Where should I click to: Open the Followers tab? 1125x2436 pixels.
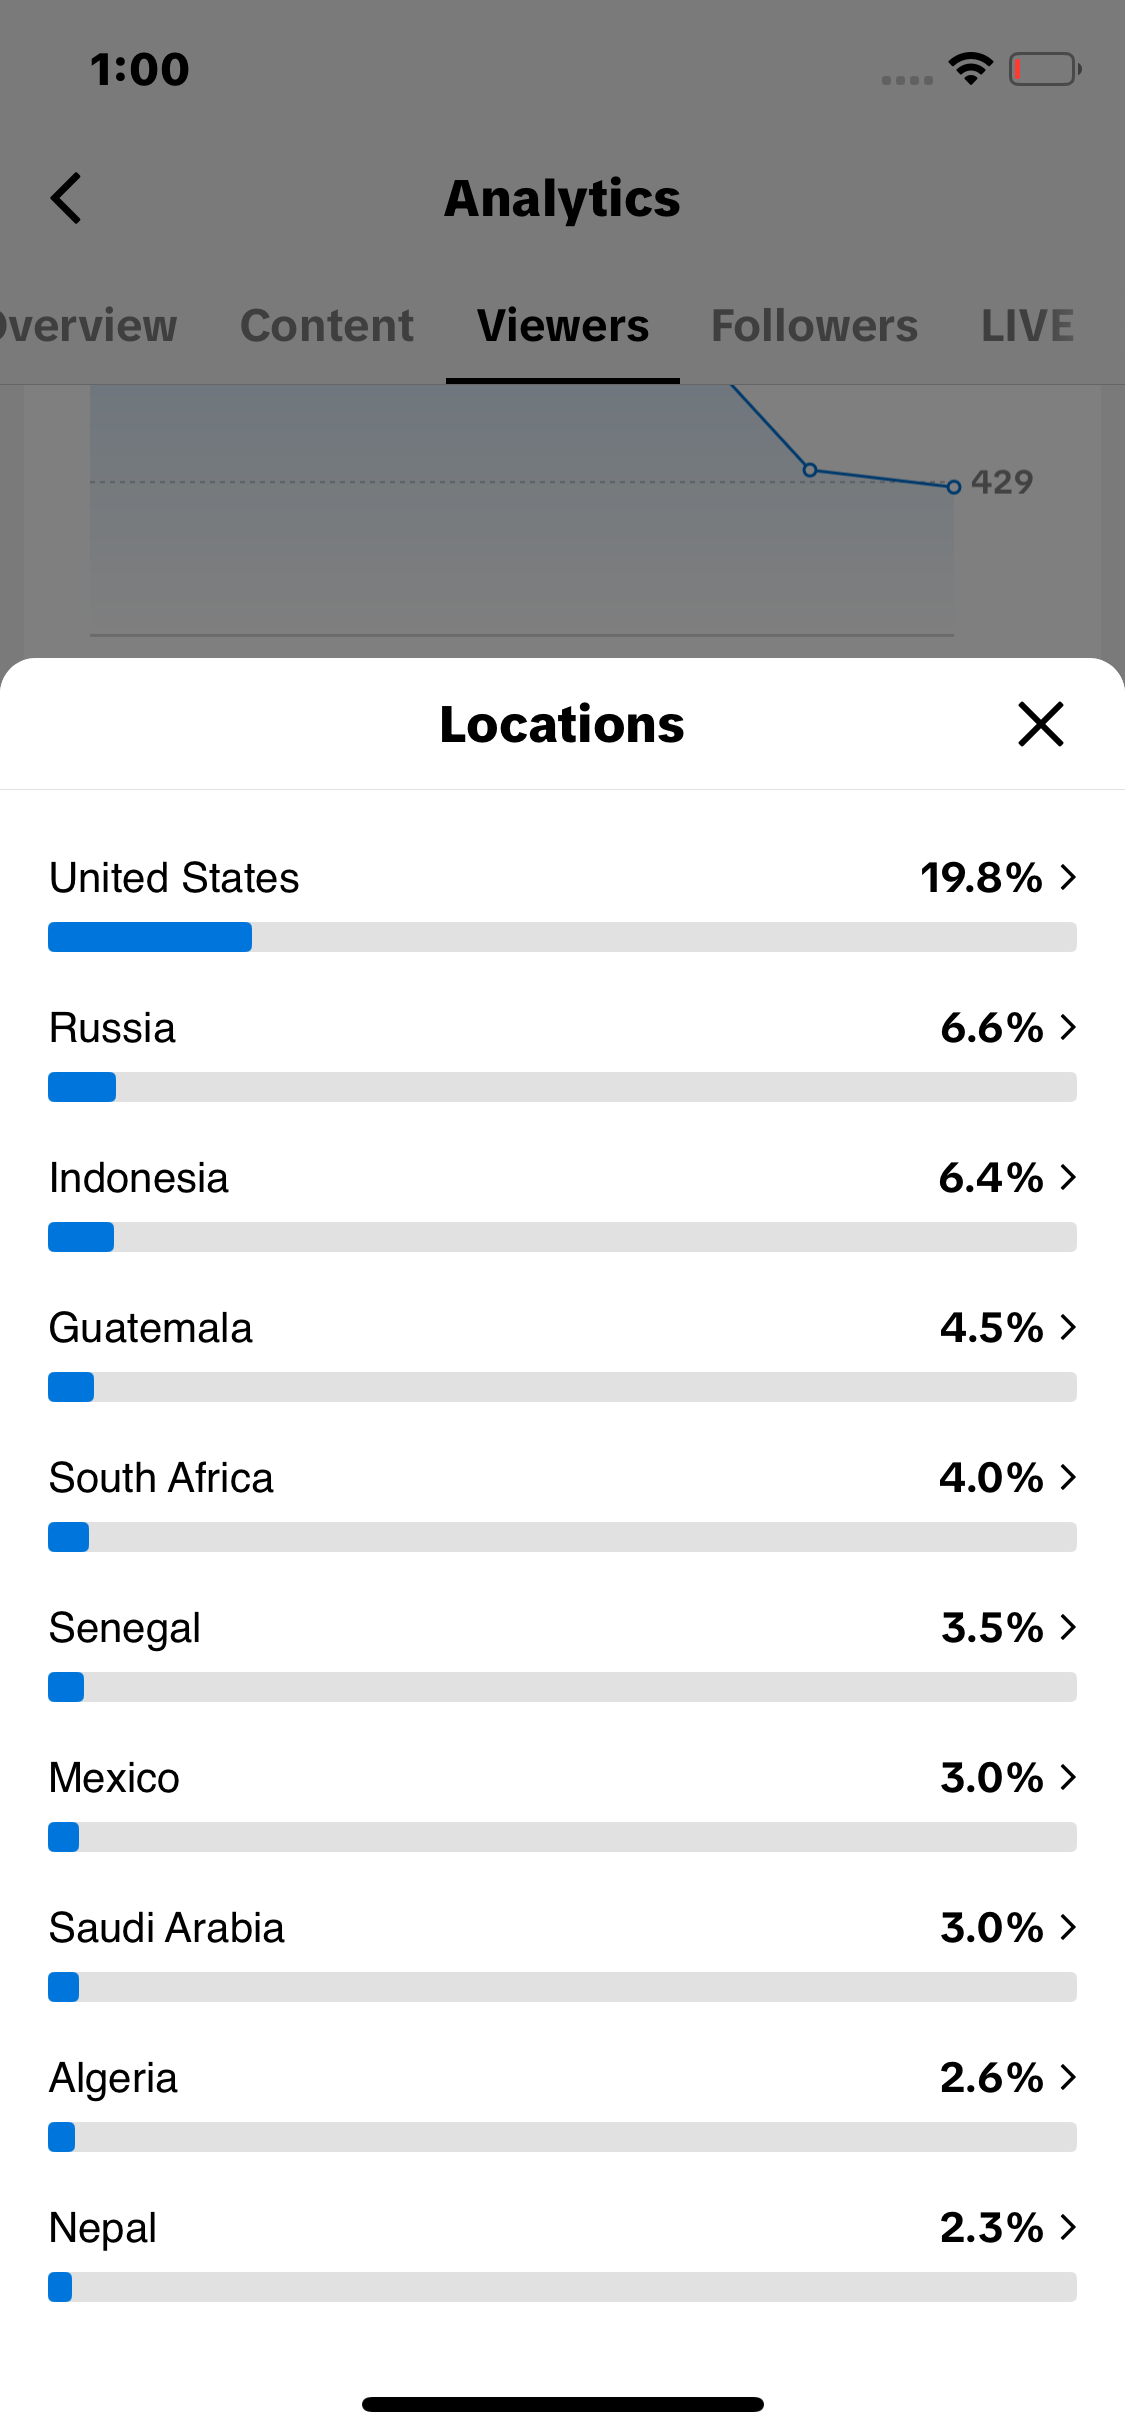pos(814,326)
